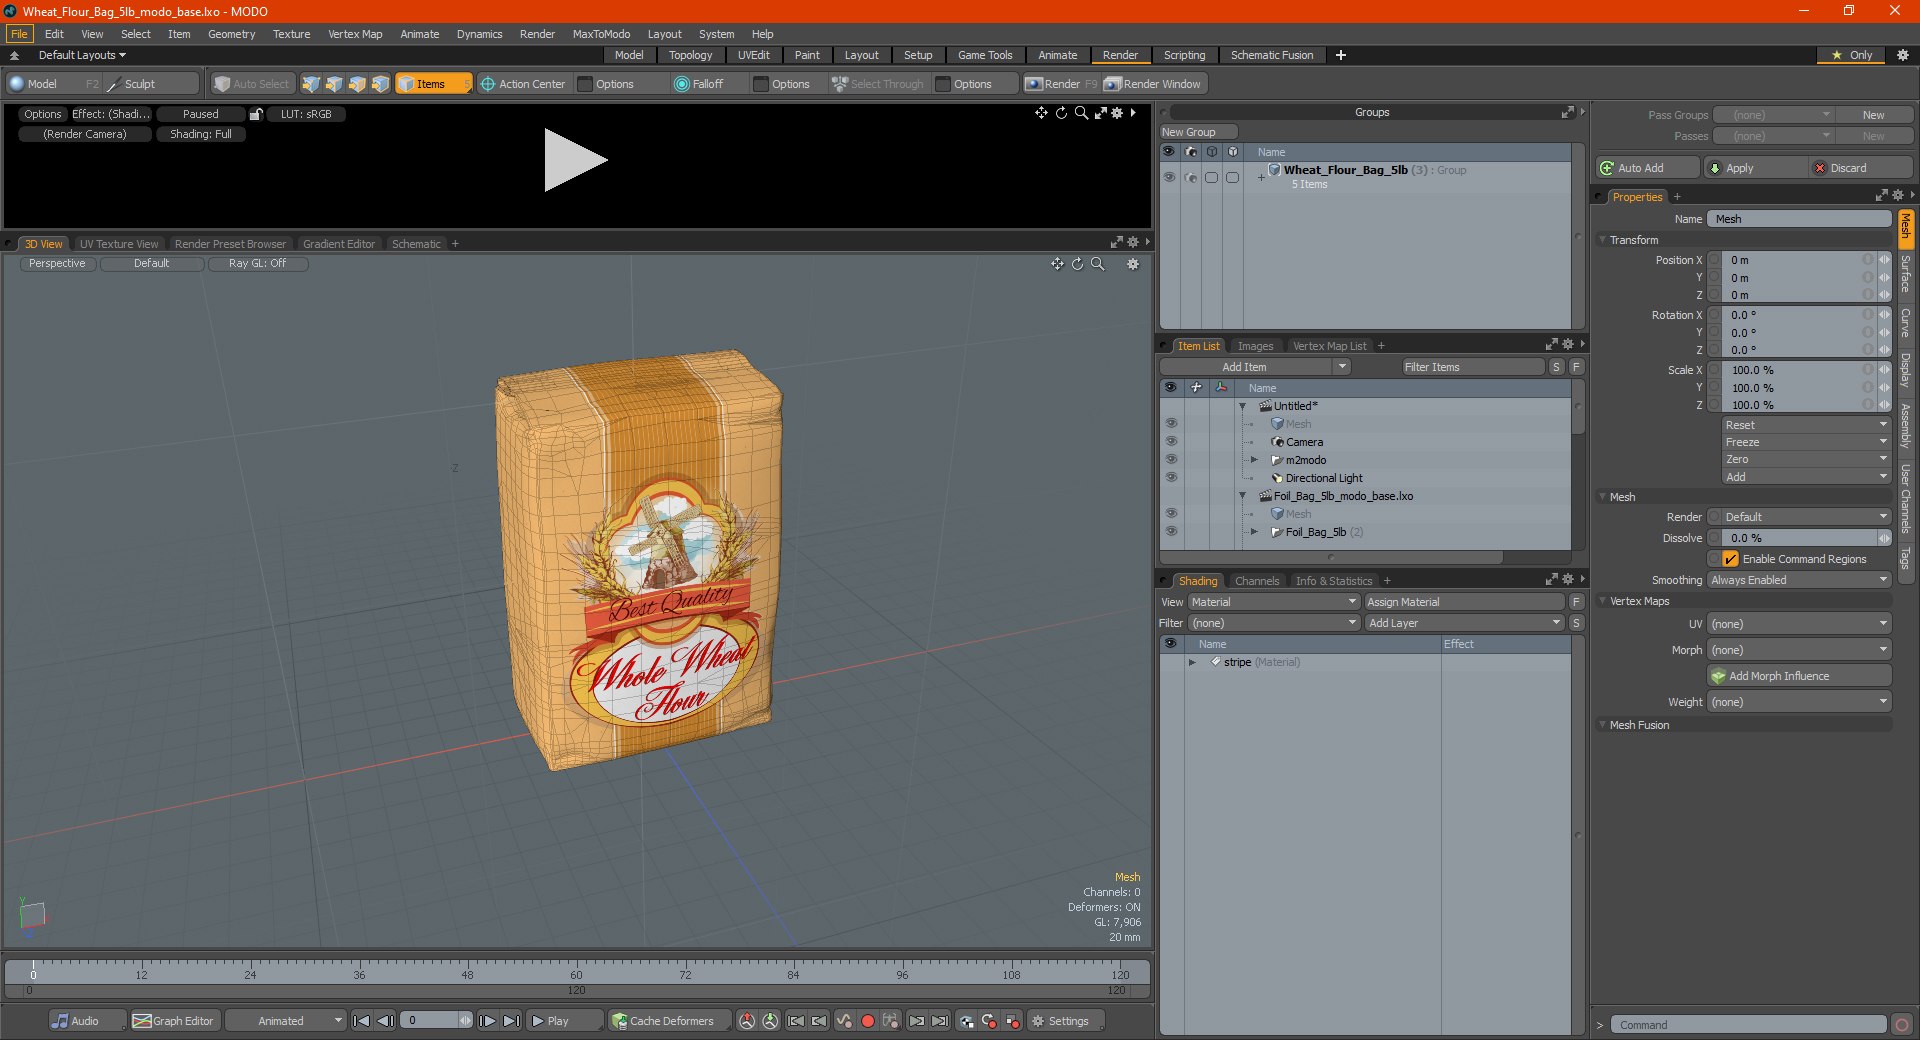This screenshot has width=1920, height=1040.
Task: Open the Texture menu
Action: pos(291,34)
